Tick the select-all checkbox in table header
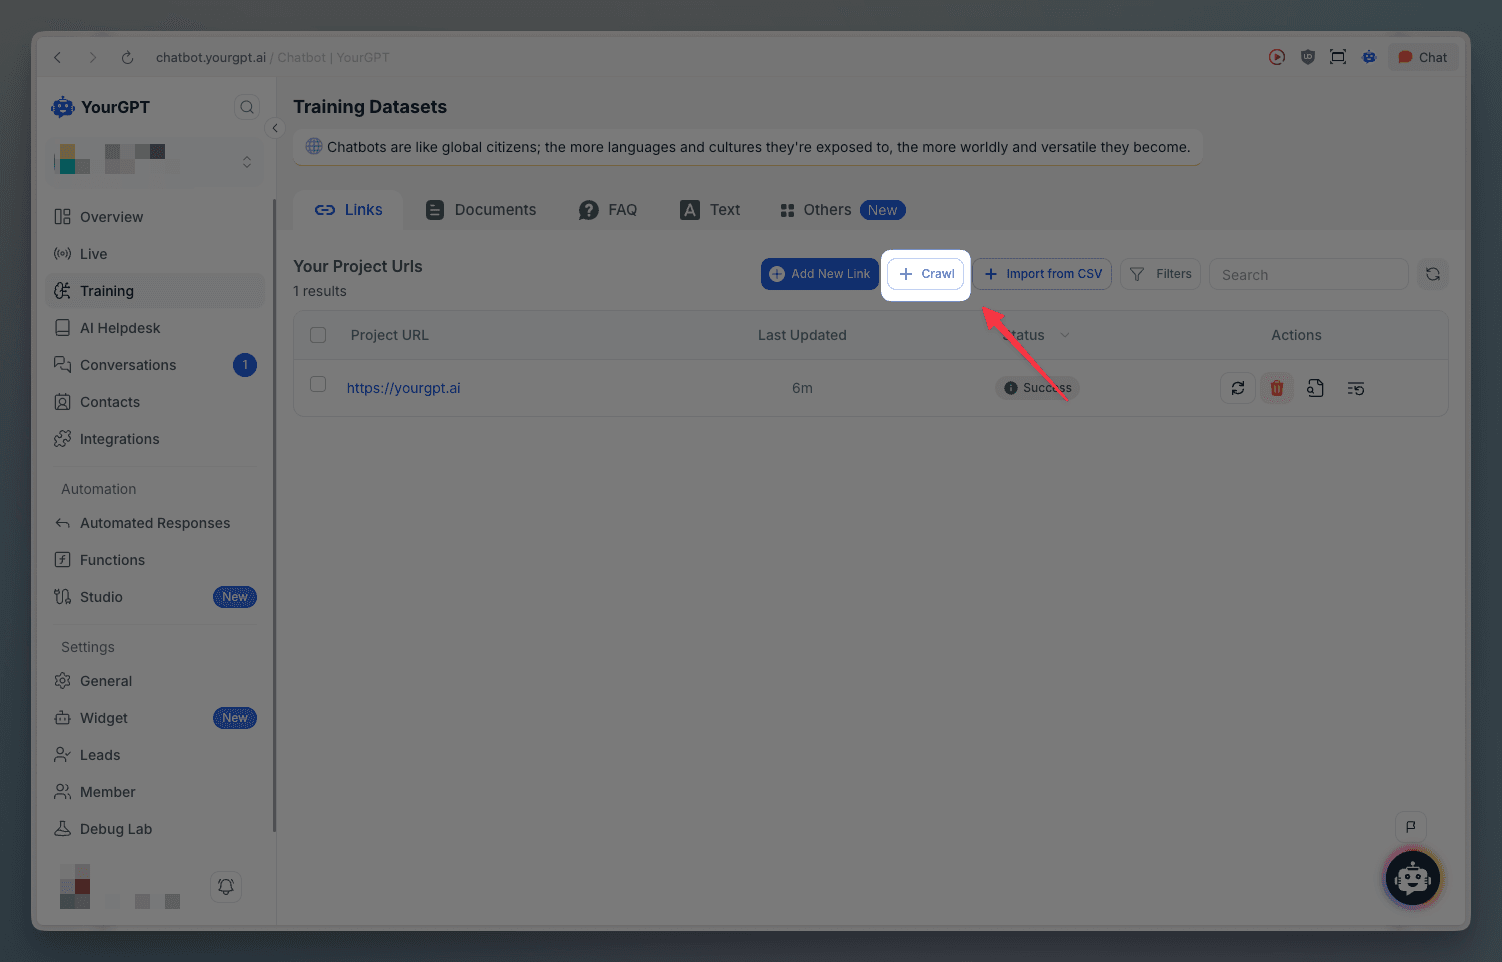1502x962 pixels. coord(318,335)
